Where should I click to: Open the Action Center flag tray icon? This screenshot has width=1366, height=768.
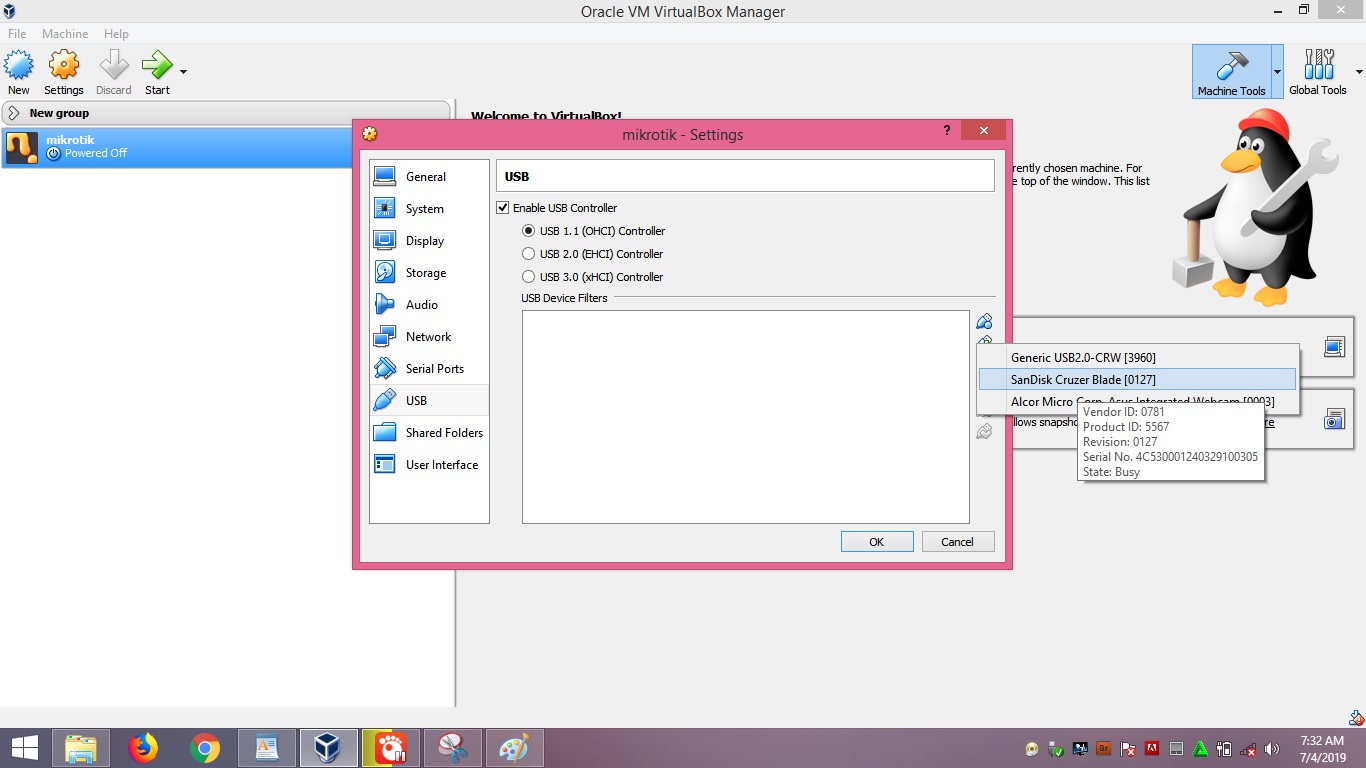(x=1128, y=749)
